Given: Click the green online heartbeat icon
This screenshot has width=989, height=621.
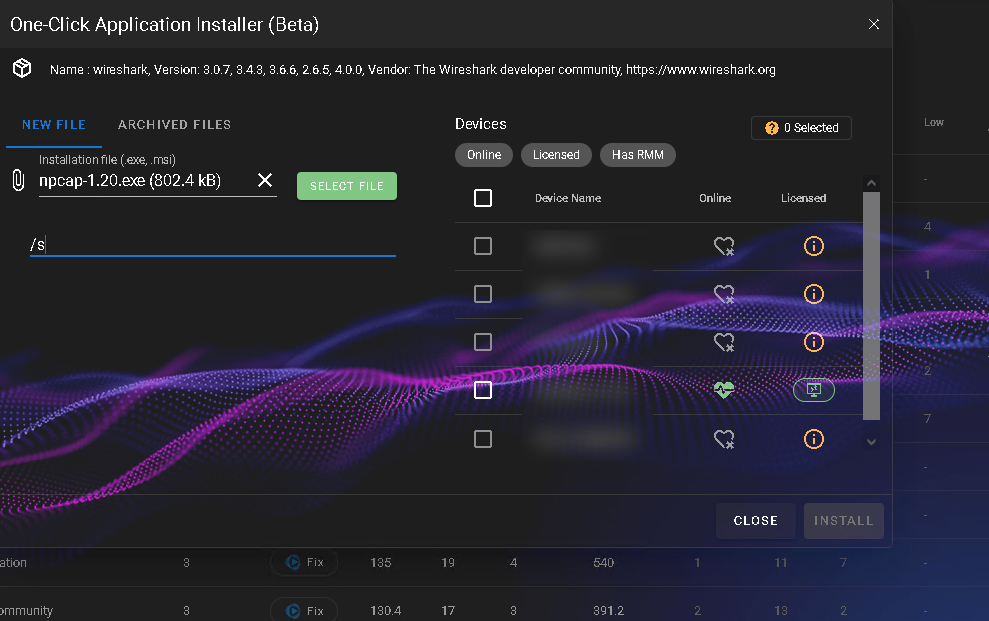Looking at the screenshot, I should 724,390.
